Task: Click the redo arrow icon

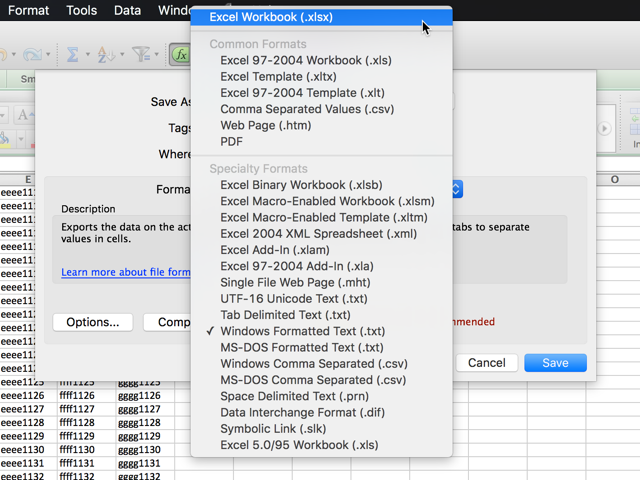Action: click(x=32, y=54)
